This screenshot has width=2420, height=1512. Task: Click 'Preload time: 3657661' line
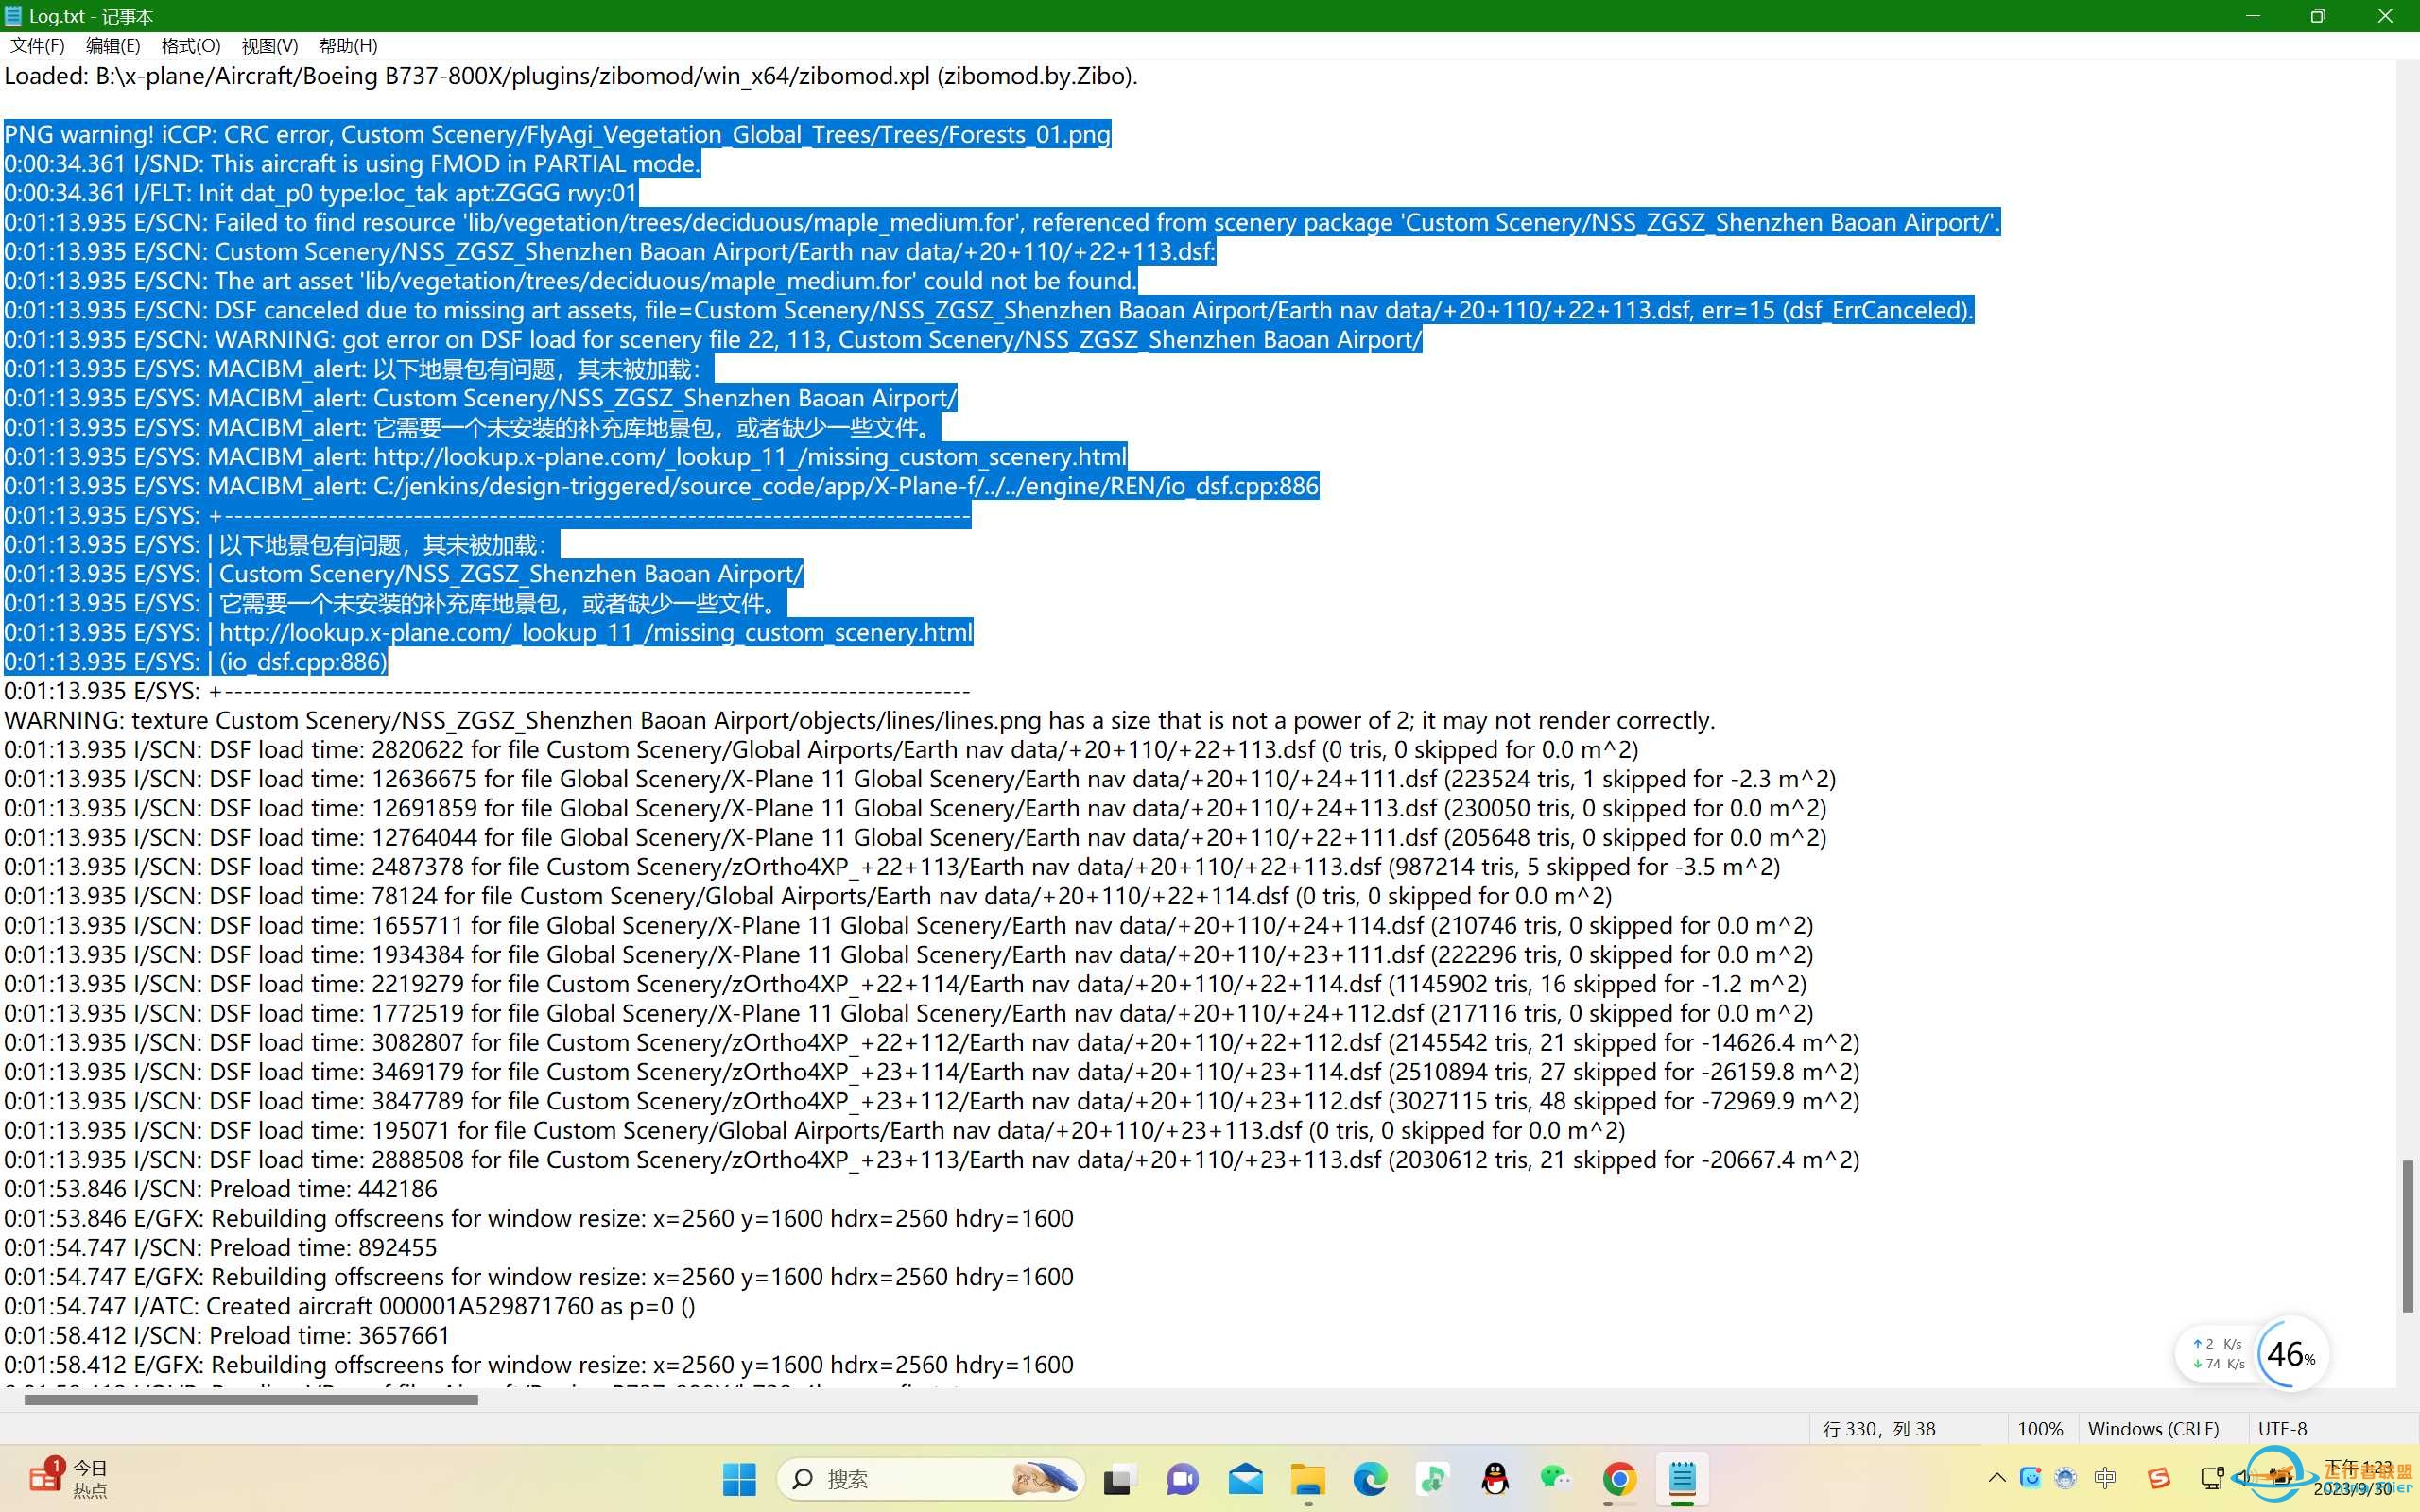point(227,1335)
